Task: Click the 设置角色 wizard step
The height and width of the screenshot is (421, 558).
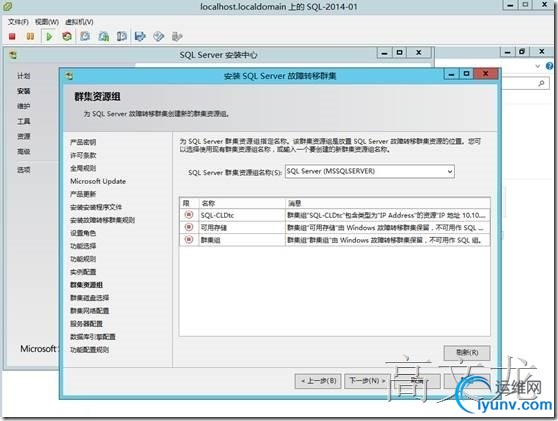Action: click(83, 233)
